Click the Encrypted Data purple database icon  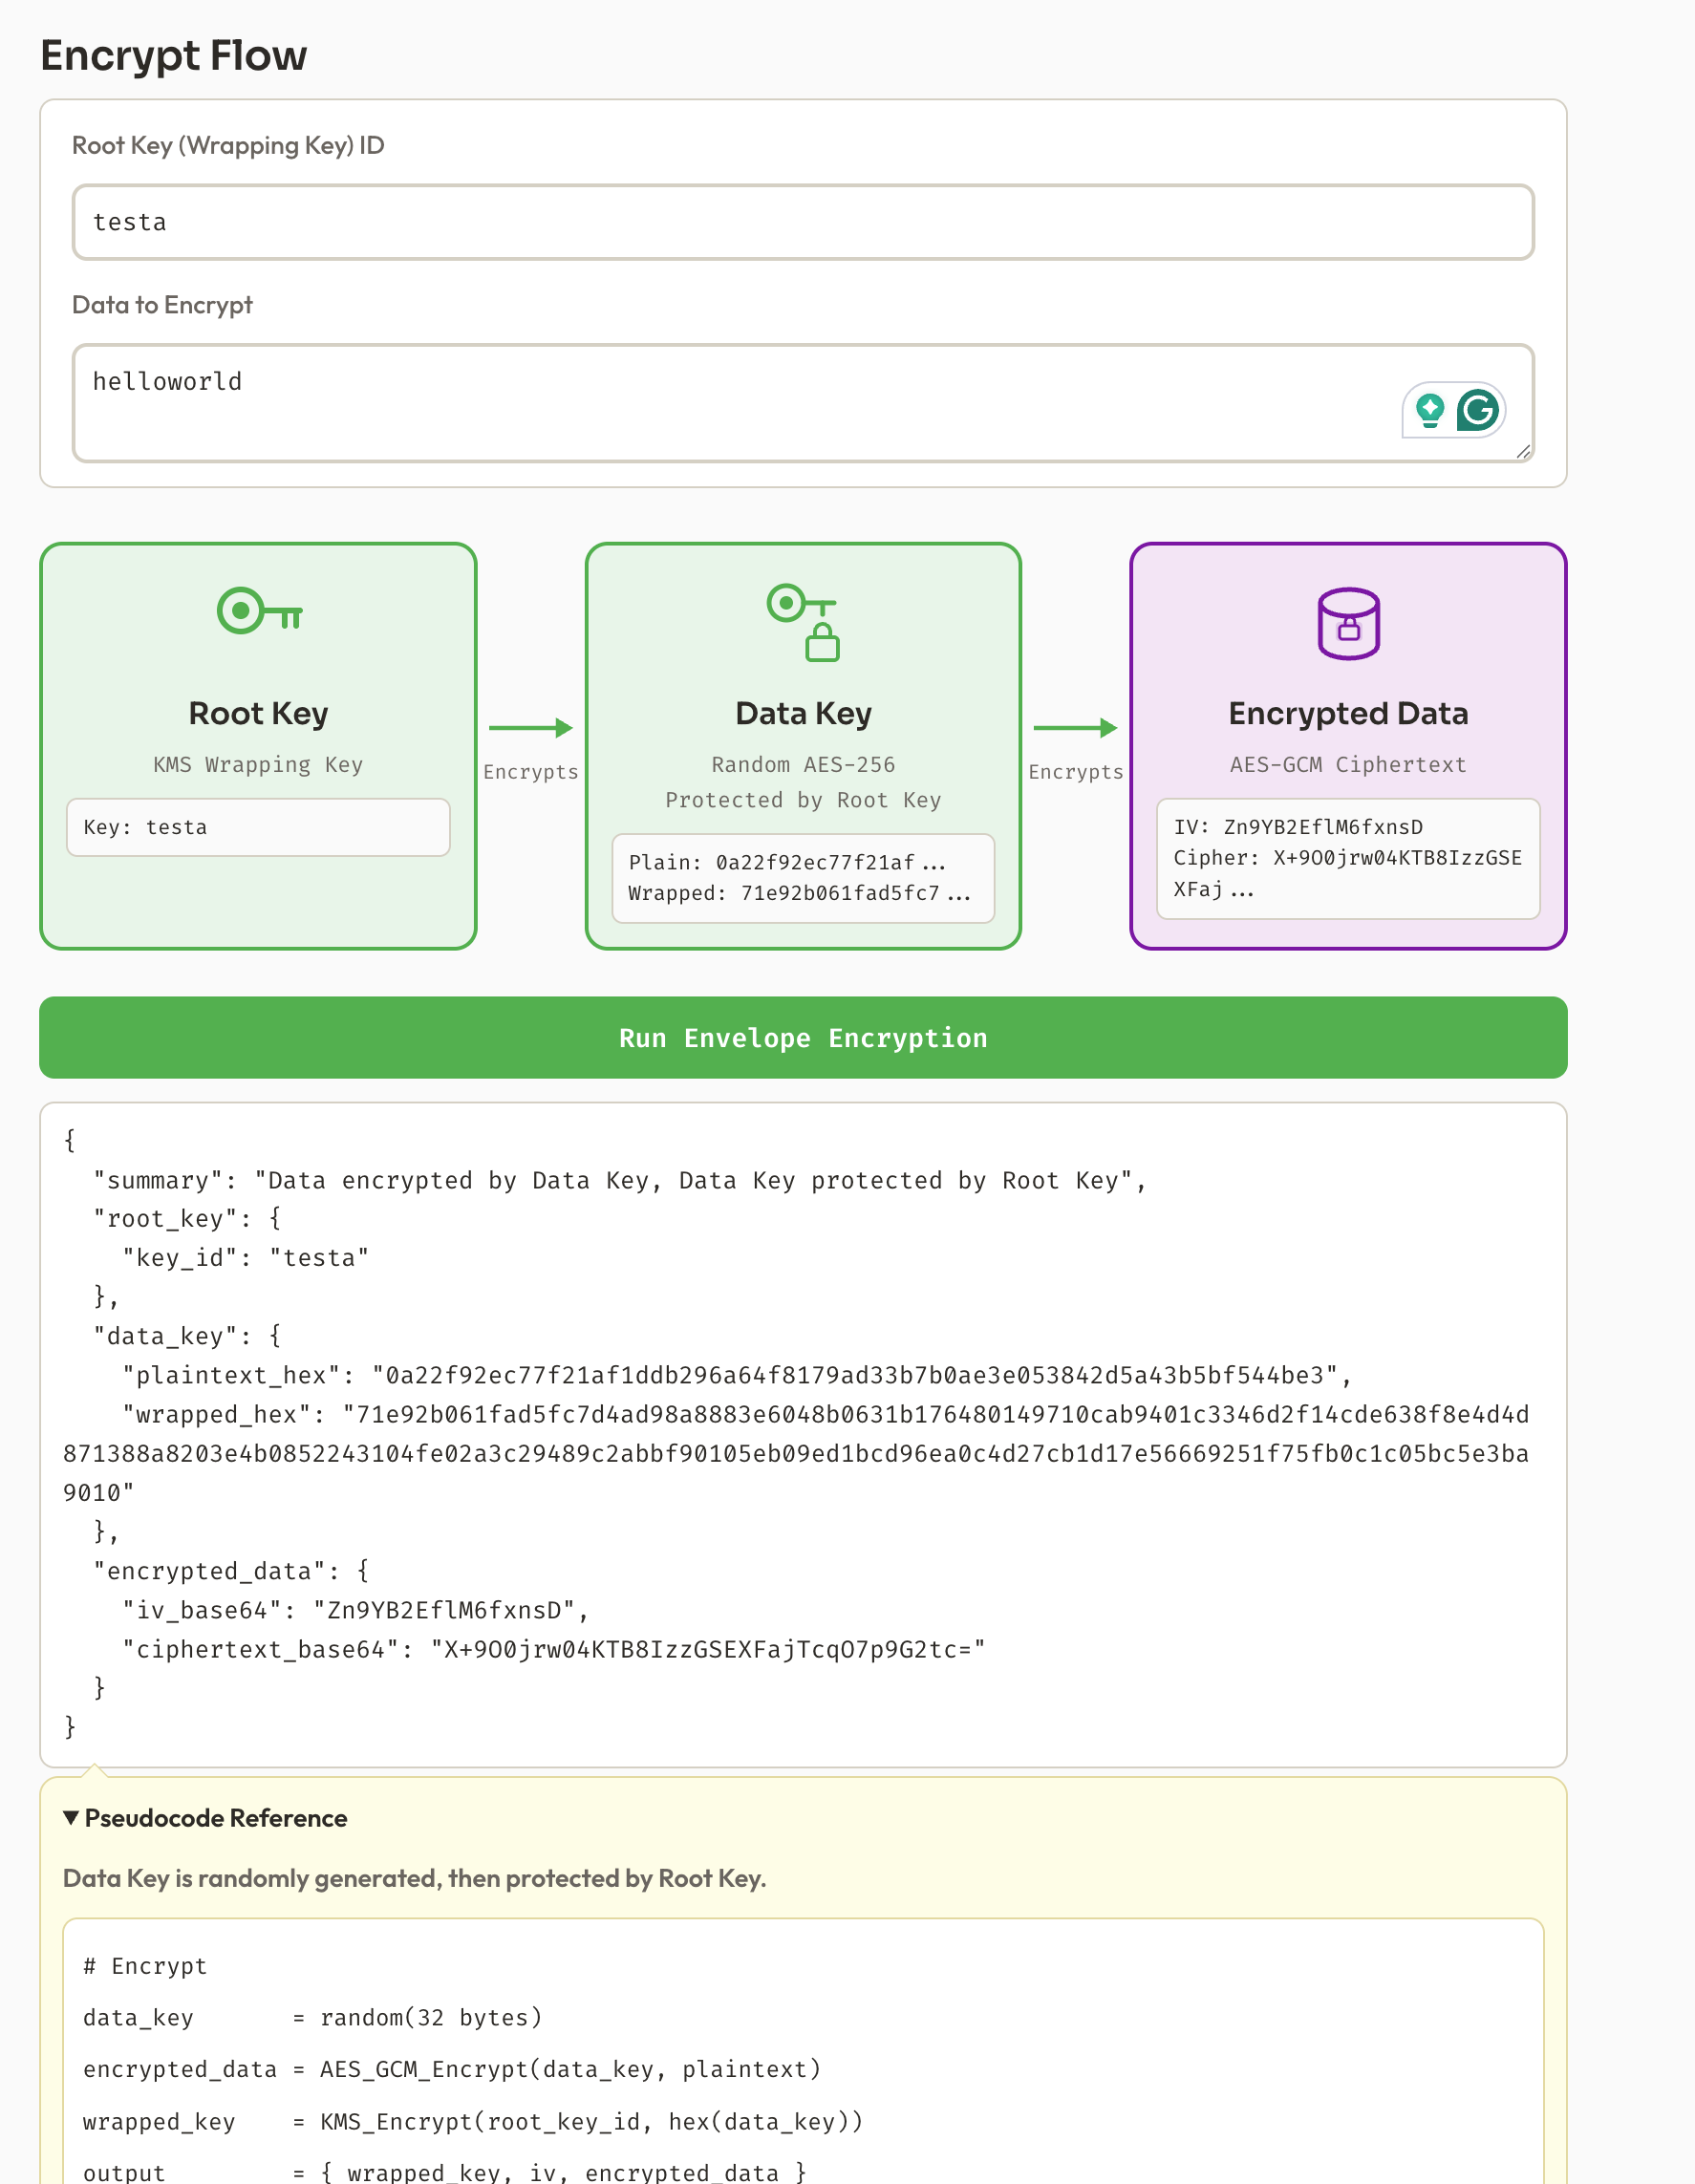pos(1348,623)
